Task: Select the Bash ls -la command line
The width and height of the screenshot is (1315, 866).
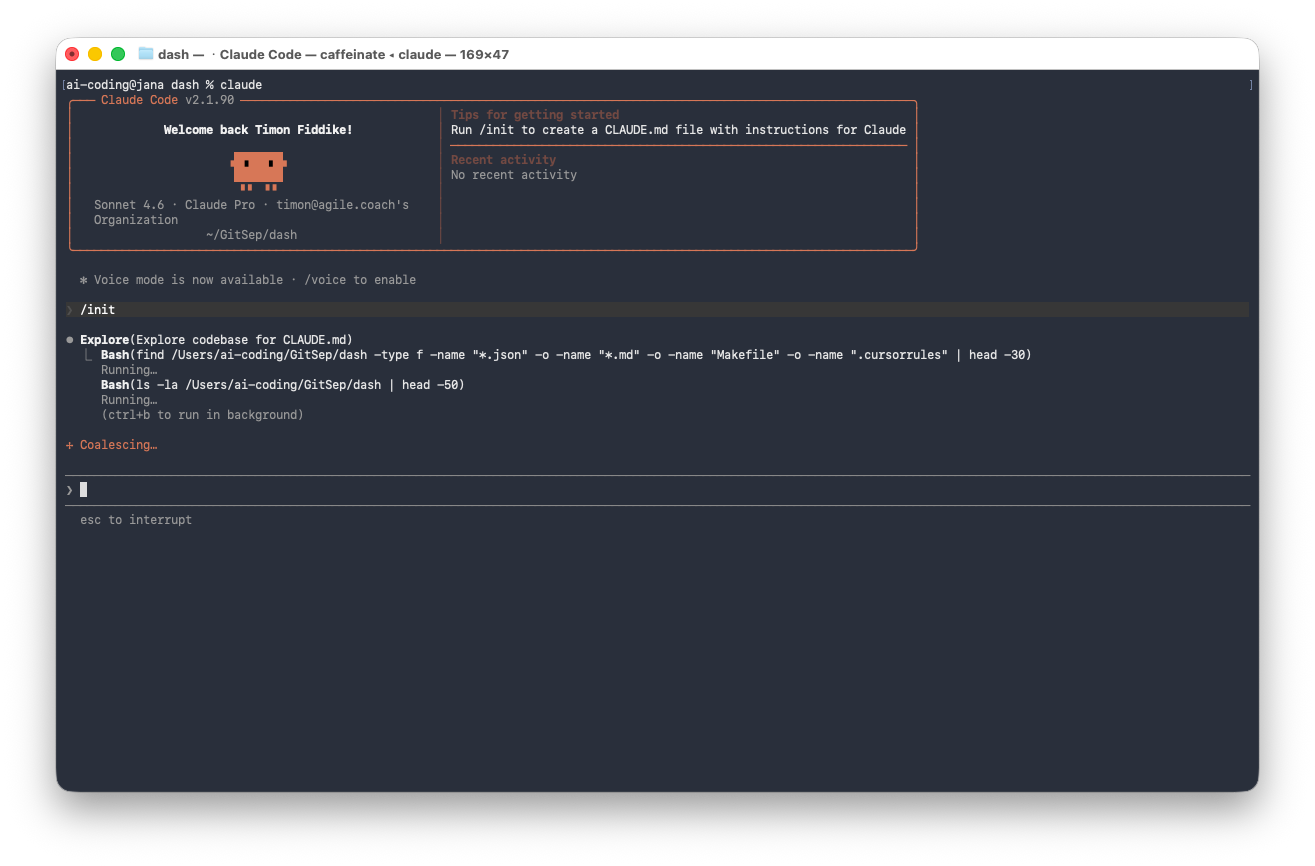Action: [x=282, y=385]
